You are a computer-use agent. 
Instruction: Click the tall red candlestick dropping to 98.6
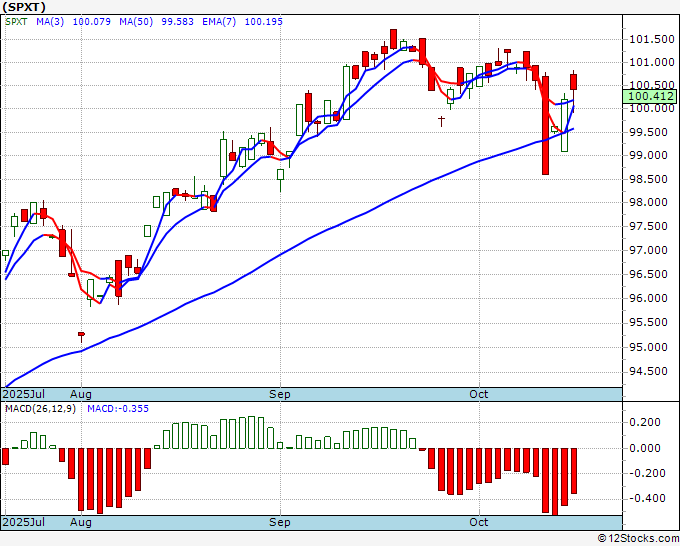[x=545, y=126]
